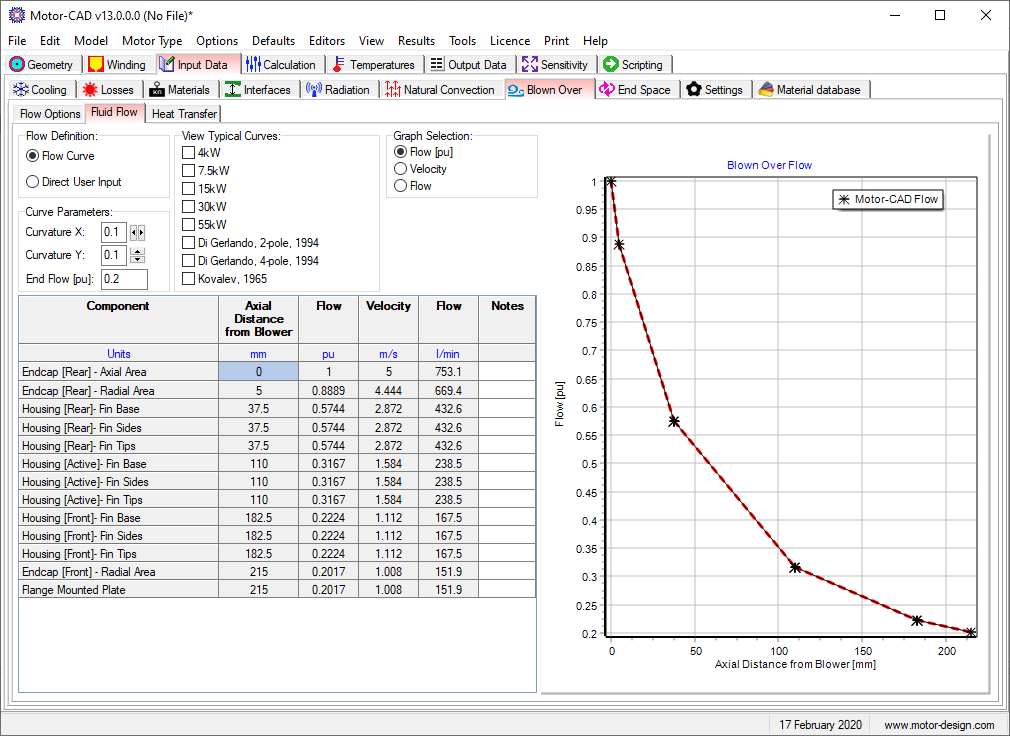The width and height of the screenshot is (1010, 736).
Task: Increase the Curvature Y spinner value
Action: [138, 251]
